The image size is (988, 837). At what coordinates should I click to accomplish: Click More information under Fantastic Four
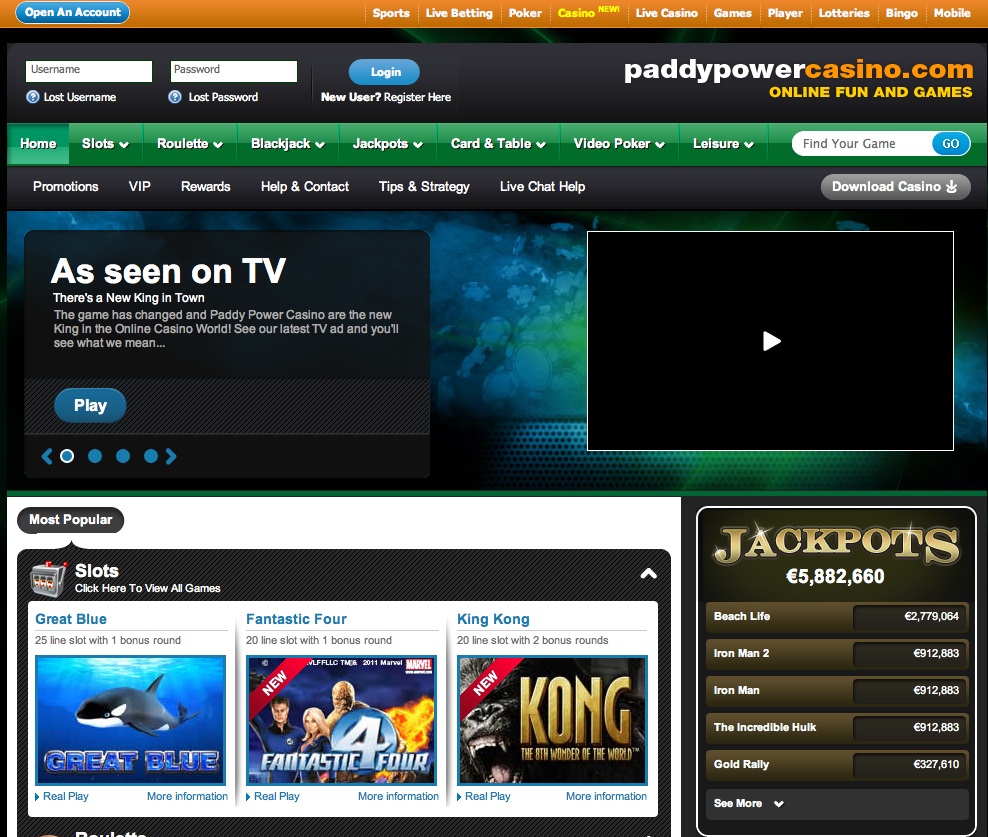click(398, 796)
